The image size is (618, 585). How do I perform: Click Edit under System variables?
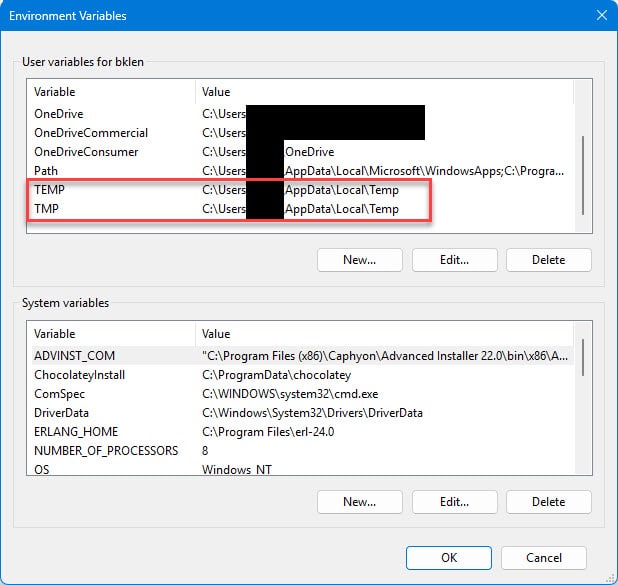tap(454, 501)
